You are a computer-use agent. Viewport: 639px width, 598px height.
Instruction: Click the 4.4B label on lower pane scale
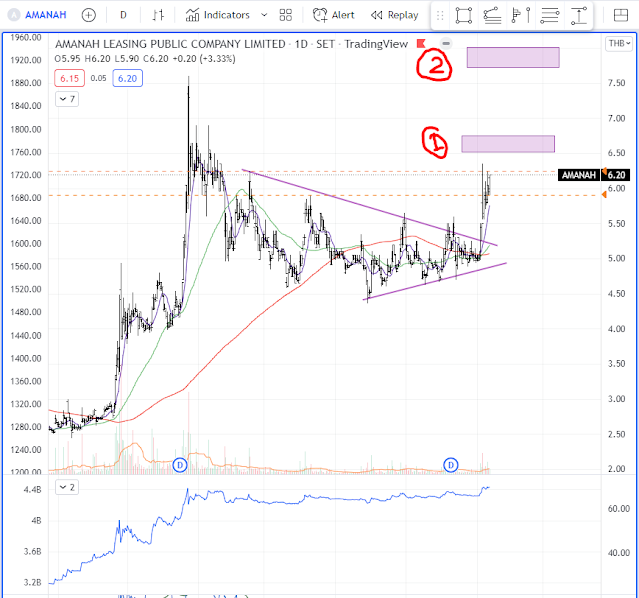(32, 490)
